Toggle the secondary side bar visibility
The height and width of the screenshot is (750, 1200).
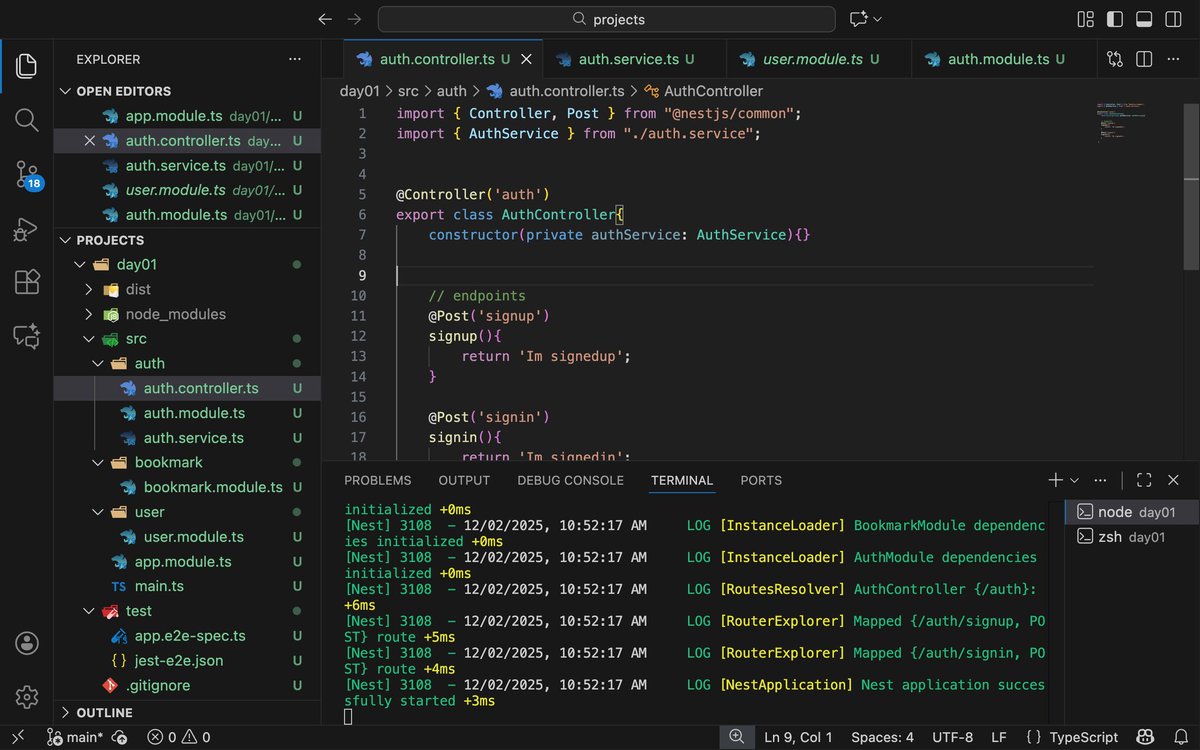(1171, 18)
